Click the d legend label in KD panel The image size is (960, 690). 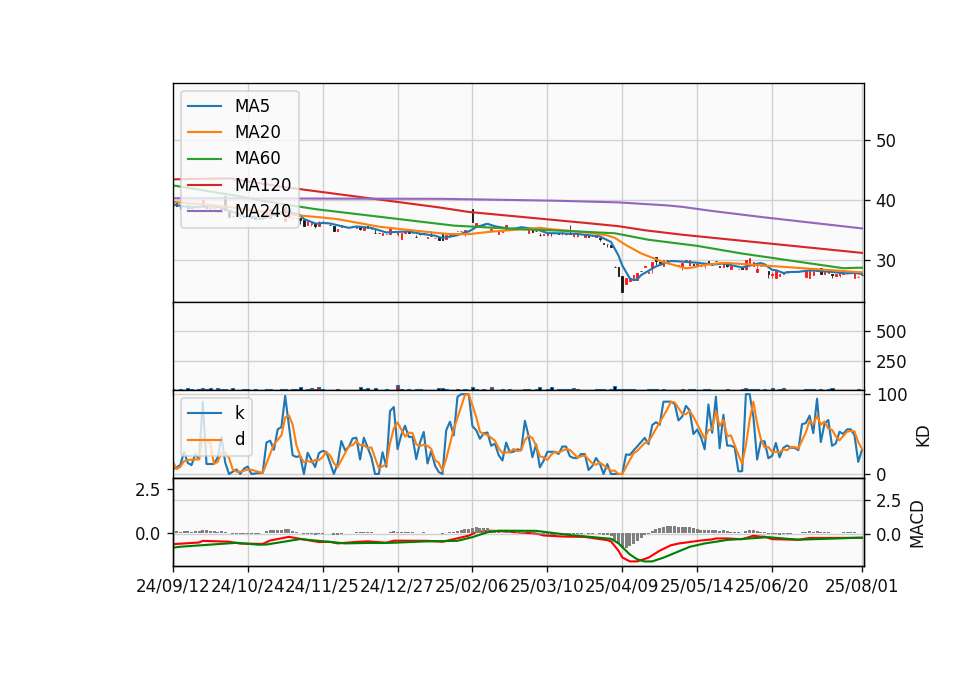point(240,439)
